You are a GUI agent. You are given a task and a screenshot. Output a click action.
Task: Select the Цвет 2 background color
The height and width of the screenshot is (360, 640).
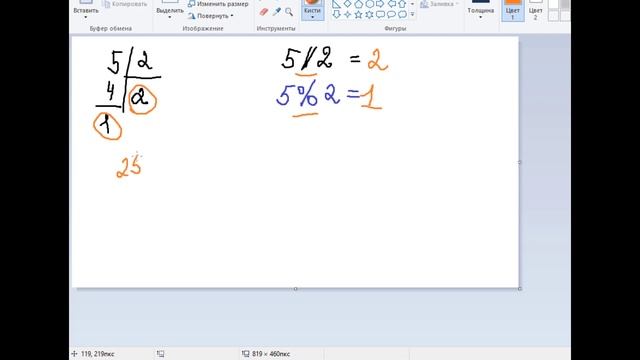click(536, 10)
